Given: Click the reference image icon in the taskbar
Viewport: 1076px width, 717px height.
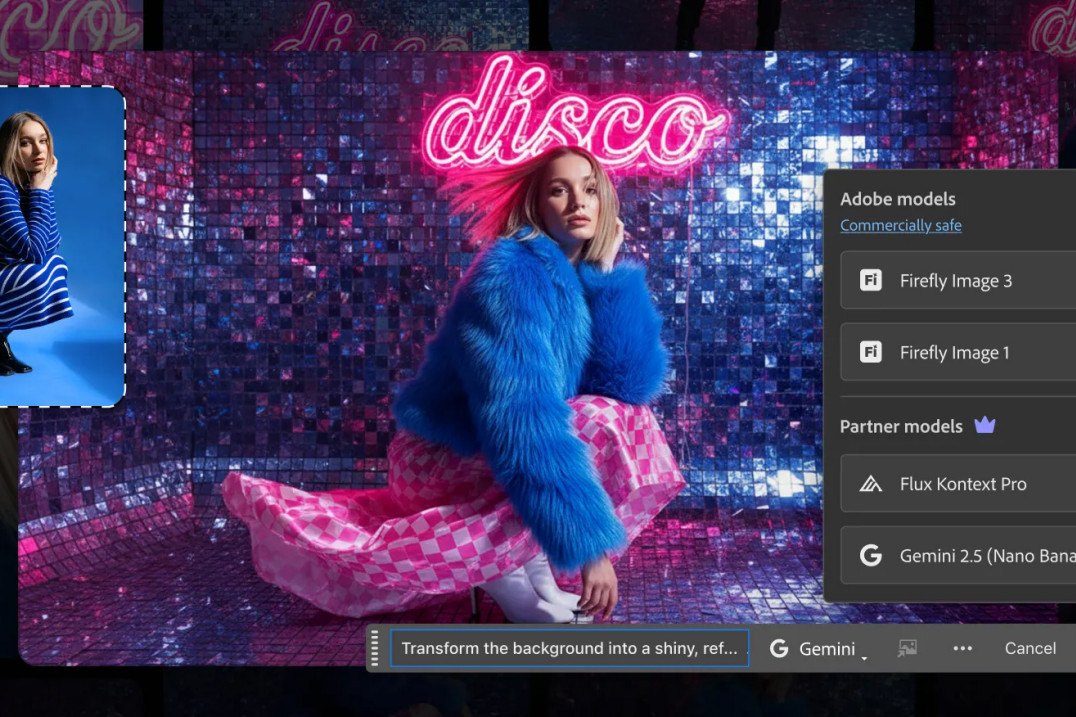Looking at the screenshot, I should pos(907,648).
